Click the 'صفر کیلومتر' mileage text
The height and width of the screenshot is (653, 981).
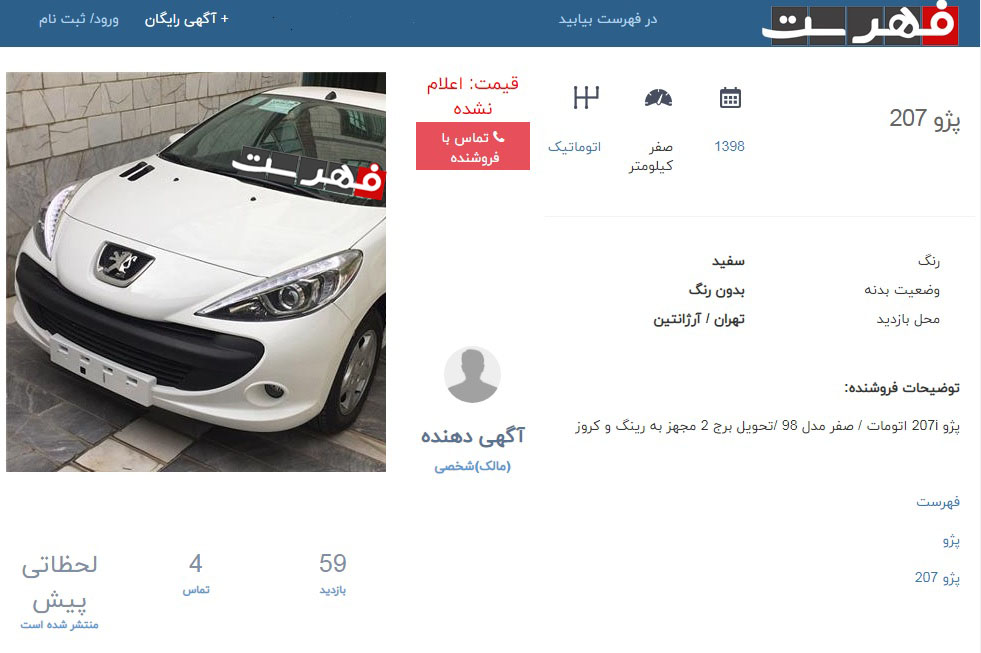point(651,156)
